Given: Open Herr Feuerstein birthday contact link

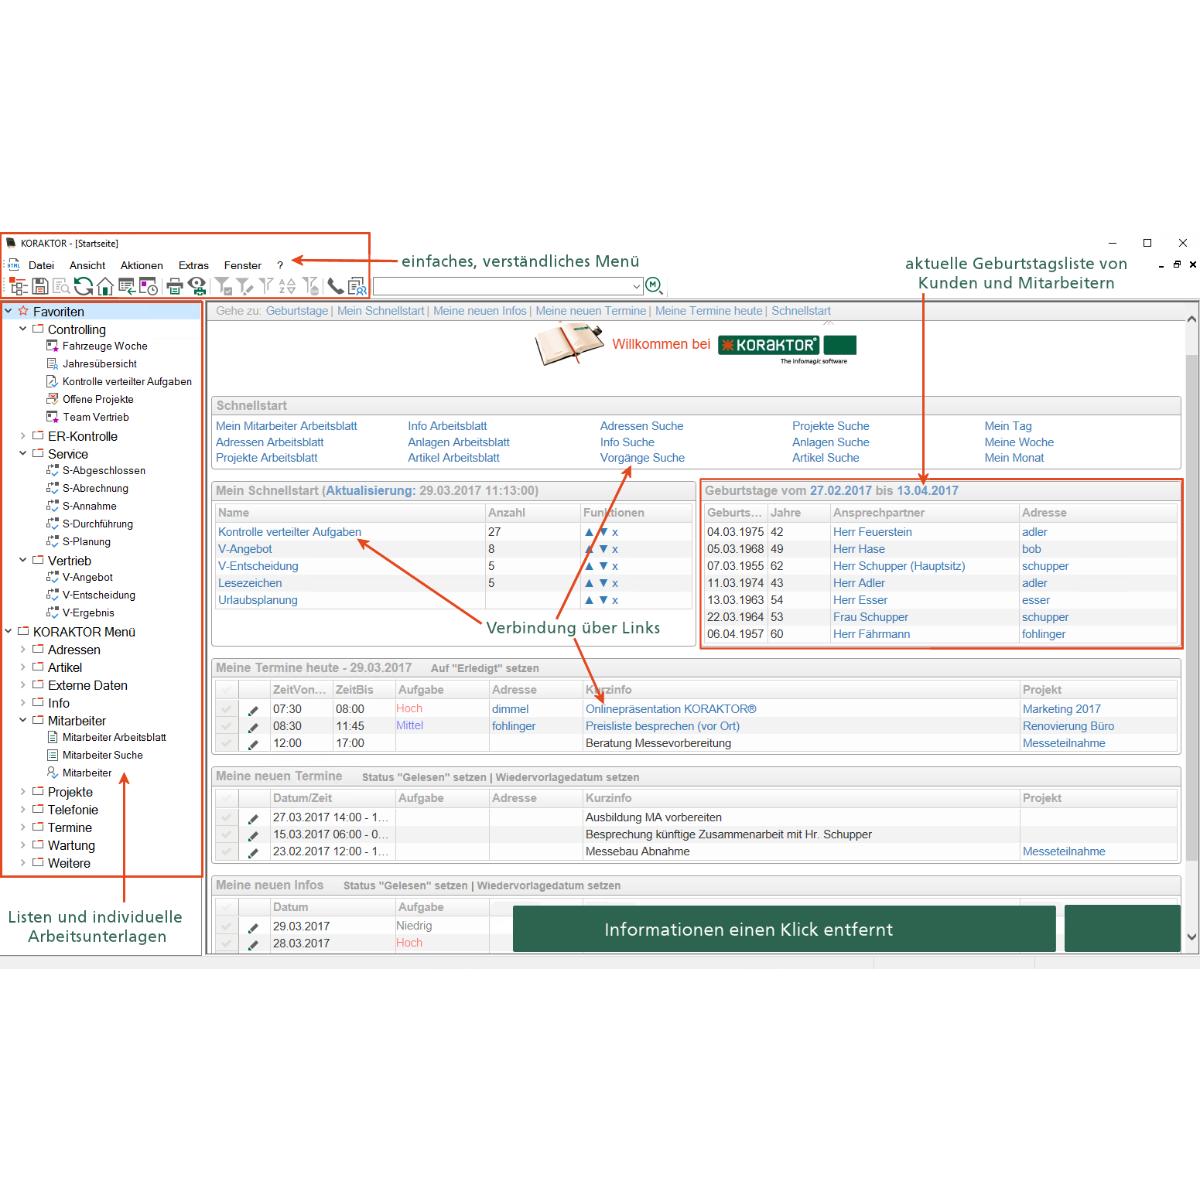Looking at the screenshot, I should click(872, 532).
